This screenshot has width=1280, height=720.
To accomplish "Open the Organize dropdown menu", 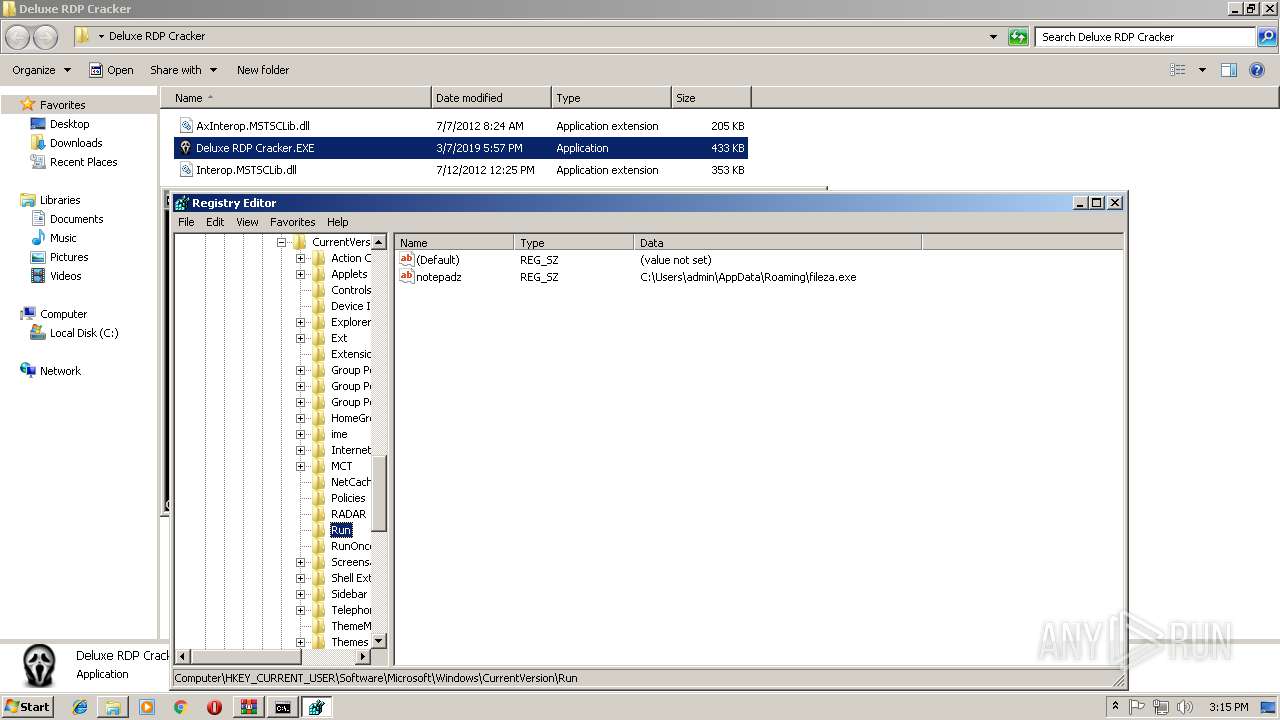I will pos(41,70).
